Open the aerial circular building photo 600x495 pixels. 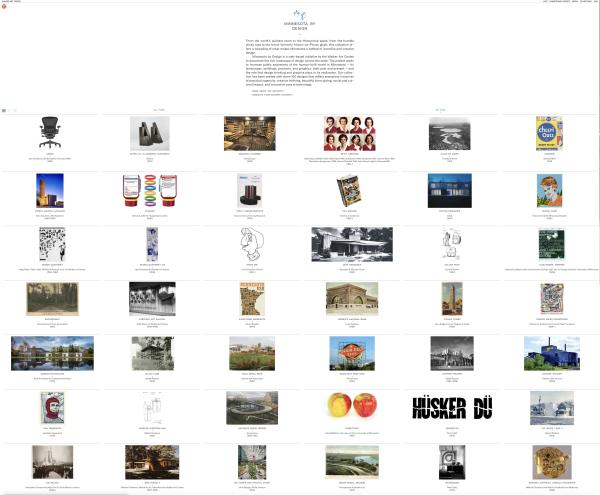(x=252, y=408)
